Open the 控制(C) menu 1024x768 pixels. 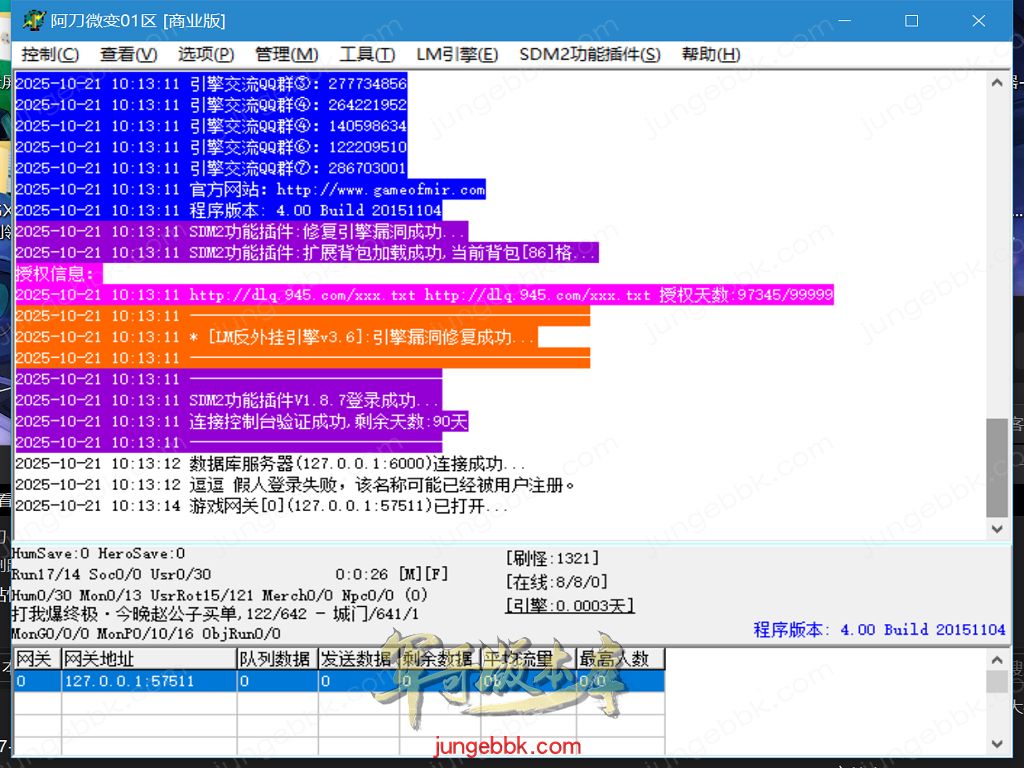[x=50, y=54]
